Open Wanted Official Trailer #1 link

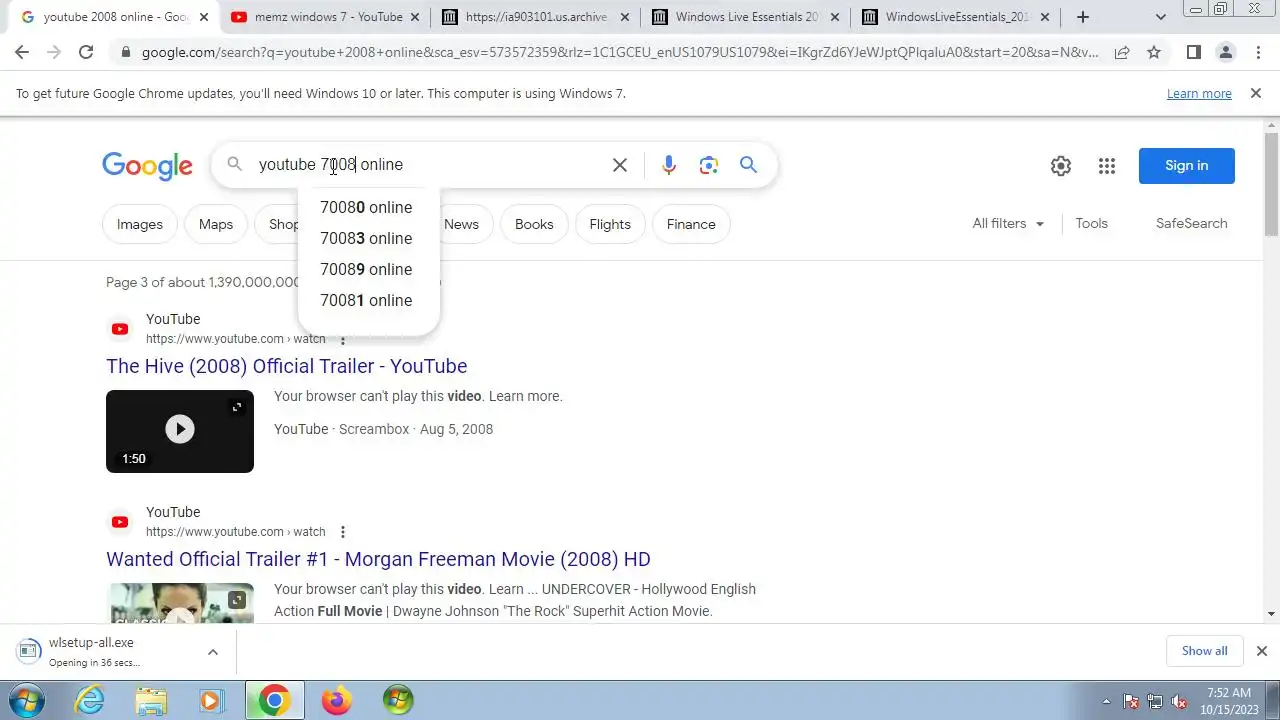tap(378, 559)
